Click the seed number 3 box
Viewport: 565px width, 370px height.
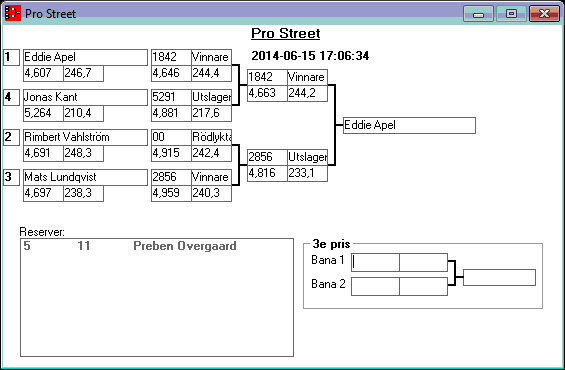(x=12, y=177)
